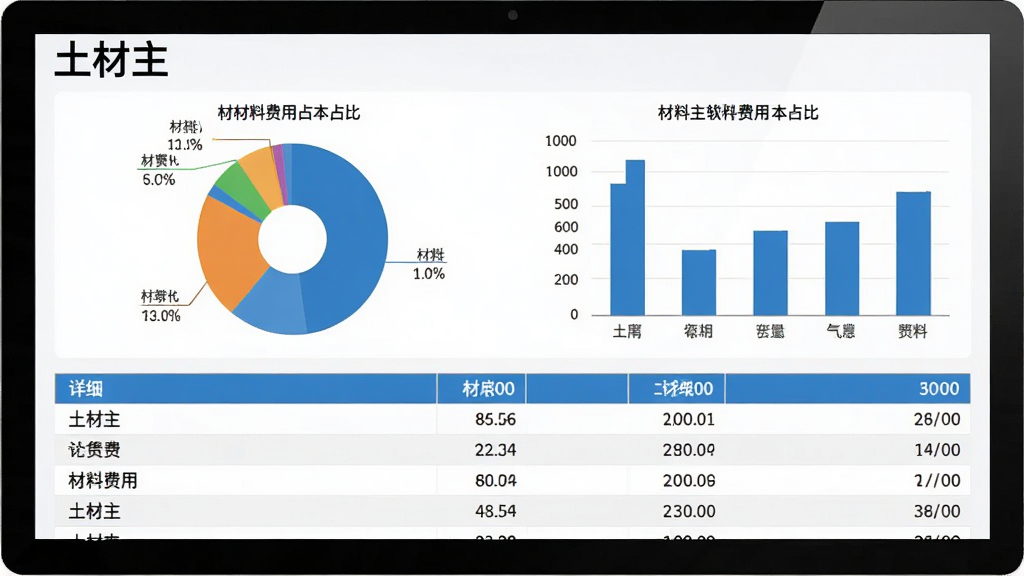This screenshot has width=1024, height=576.
Task: Click the large dashboard title 土材主
Action: (x=112, y=60)
